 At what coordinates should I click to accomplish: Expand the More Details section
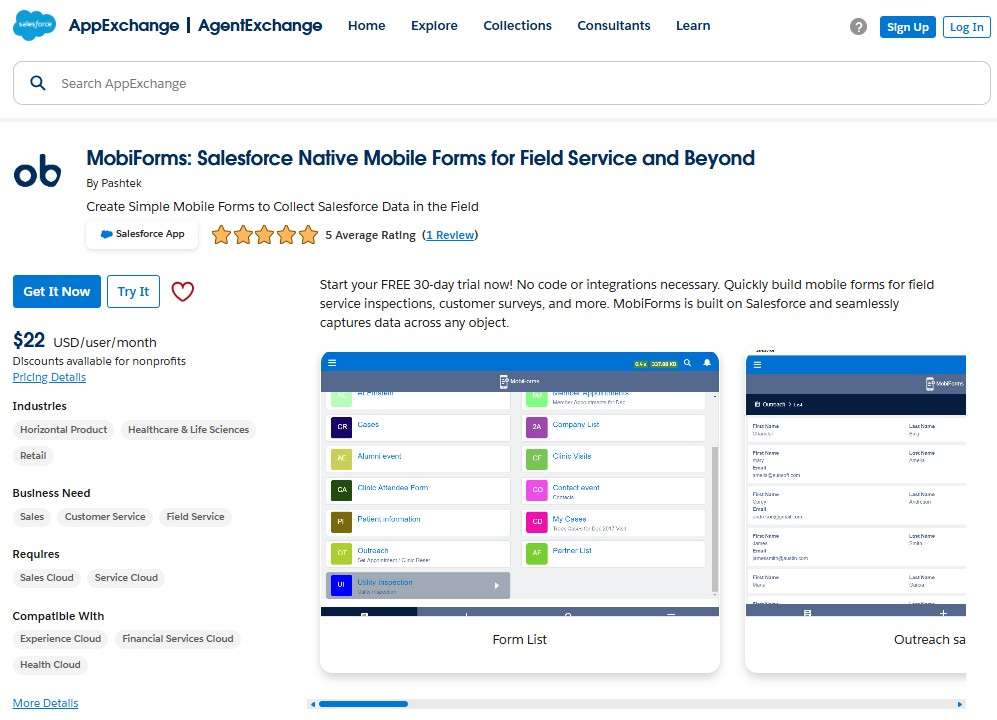click(x=45, y=702)
